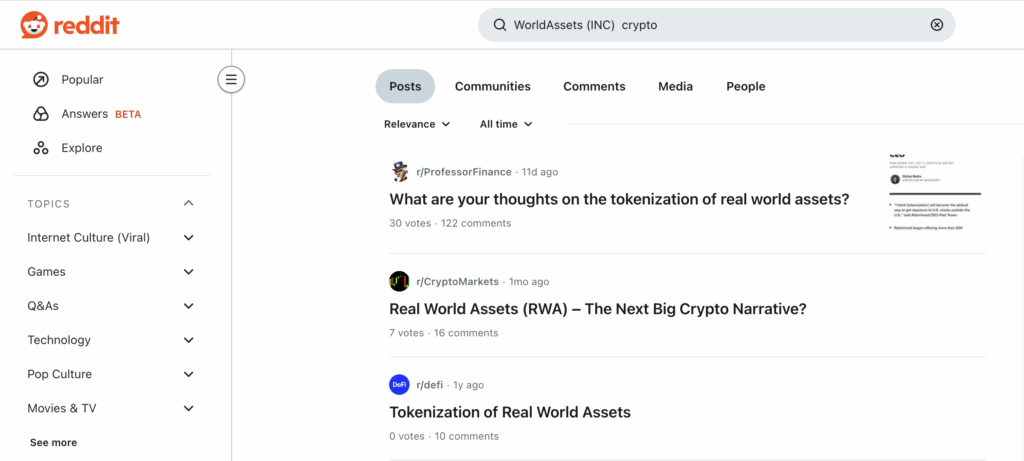Image resolution: width=1024 pixels, height=461 pixels.
Task: Switch to the Comments tab
Action: [x=594, y=87]
